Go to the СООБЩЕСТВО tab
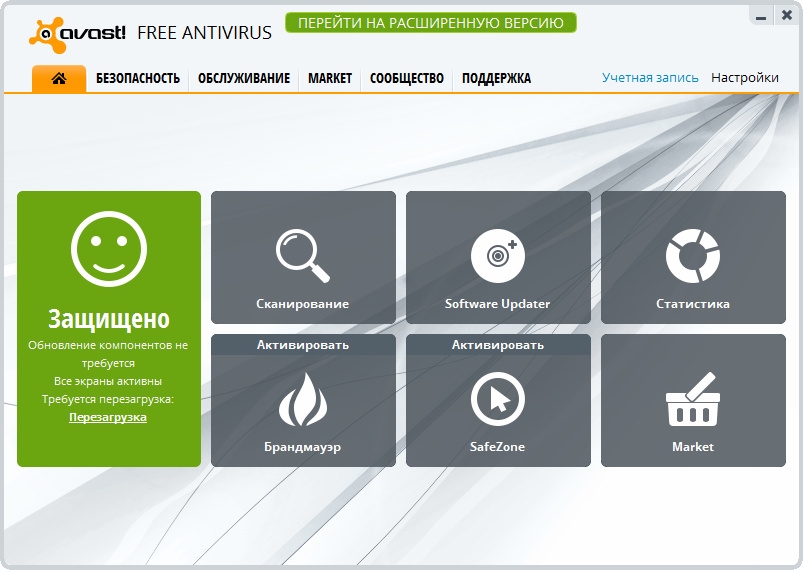The width and height of the screenshot is (803, 570). (x=407, y=79)
